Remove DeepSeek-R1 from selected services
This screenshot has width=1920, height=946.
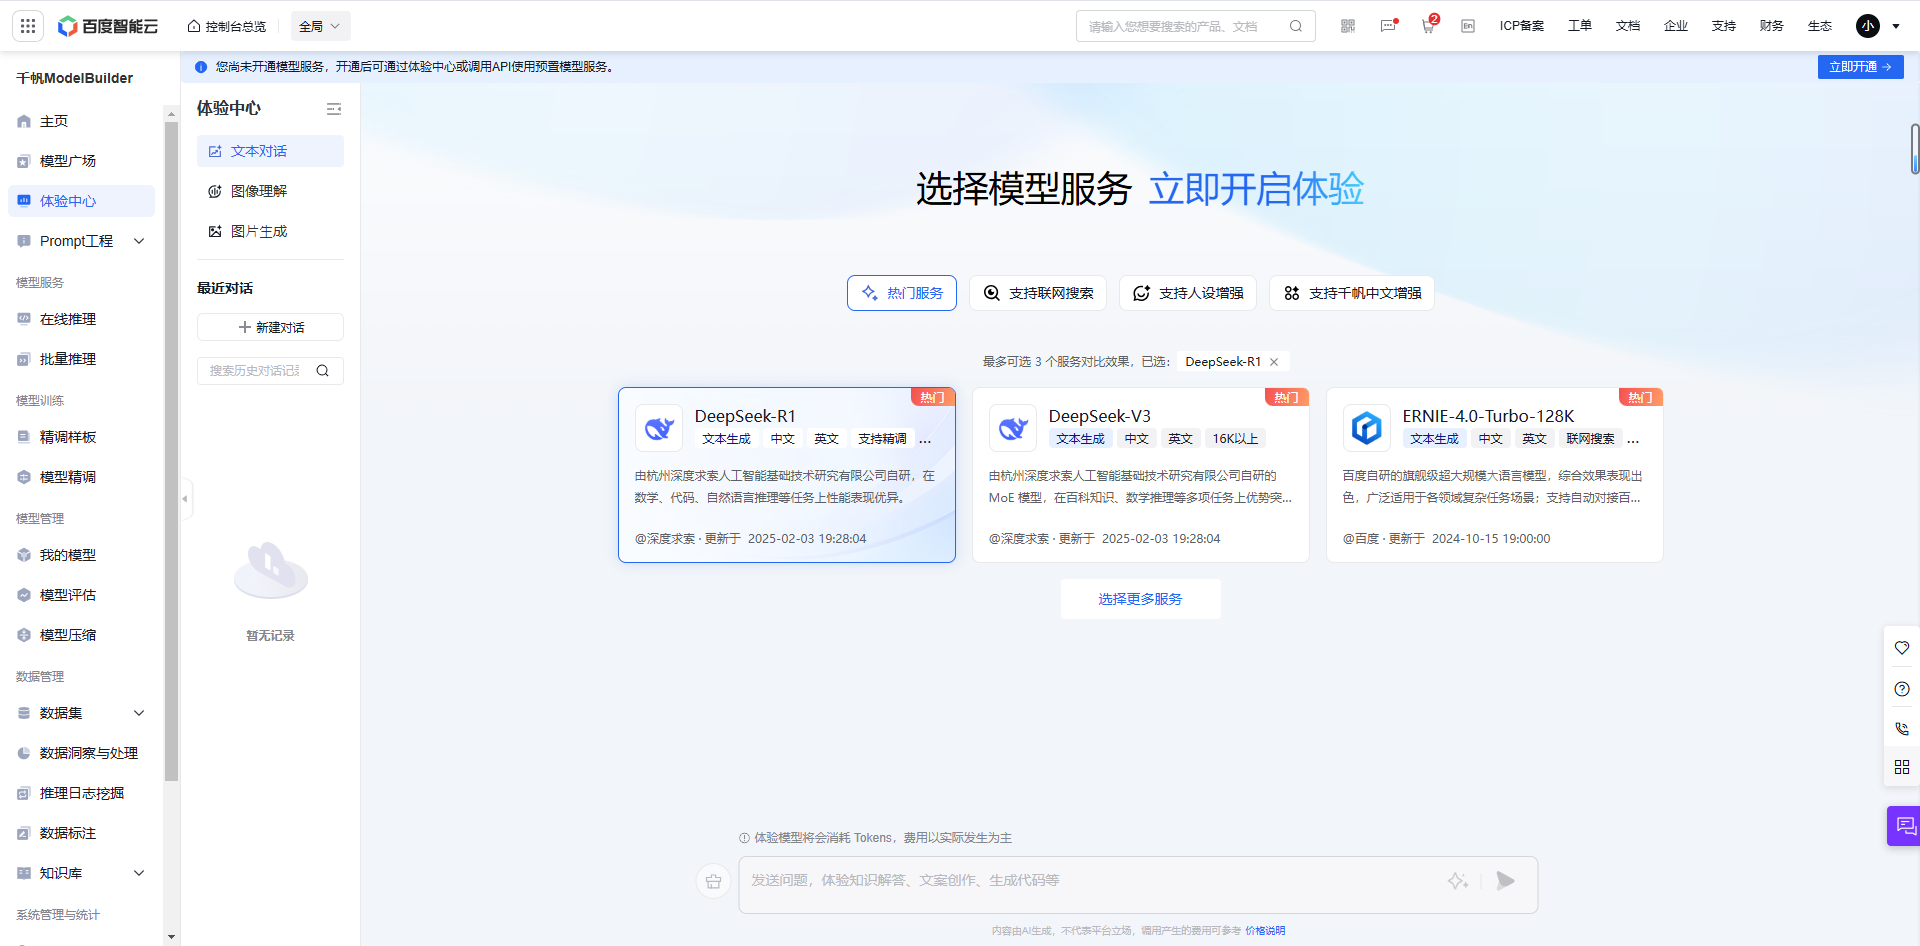[1274, 362]
